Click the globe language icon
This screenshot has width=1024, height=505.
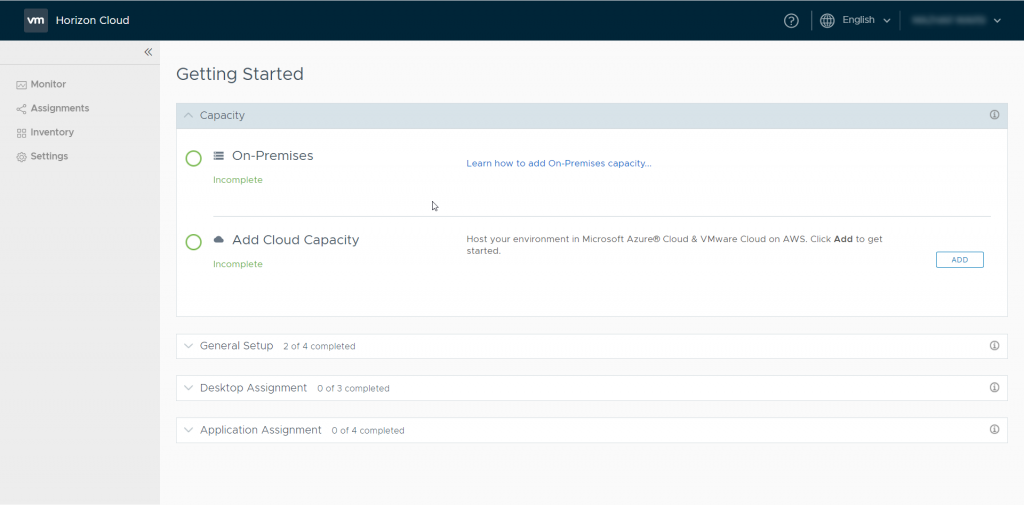[x=827, y=21]
